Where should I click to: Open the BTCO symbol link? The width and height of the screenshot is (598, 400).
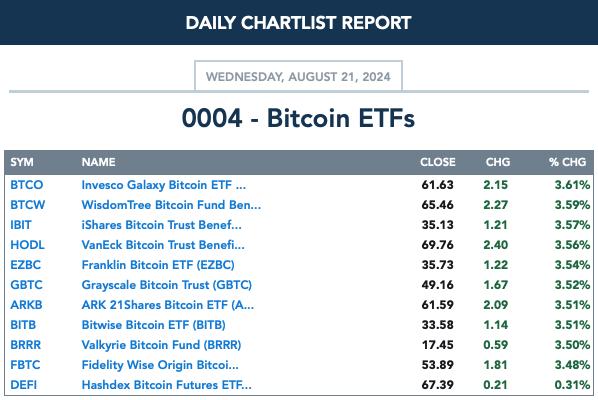26,185
